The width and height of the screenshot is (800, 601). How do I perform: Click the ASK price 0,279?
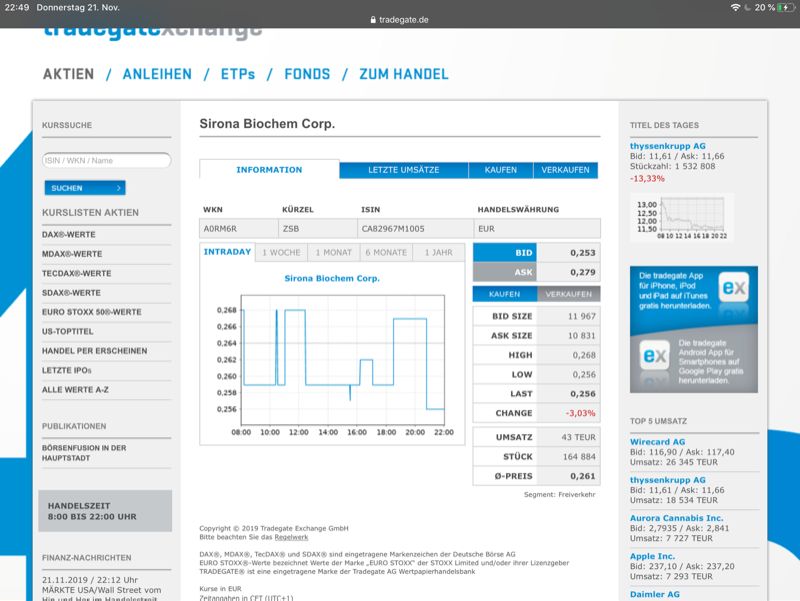pyautogui.click(x=583, y=272)
